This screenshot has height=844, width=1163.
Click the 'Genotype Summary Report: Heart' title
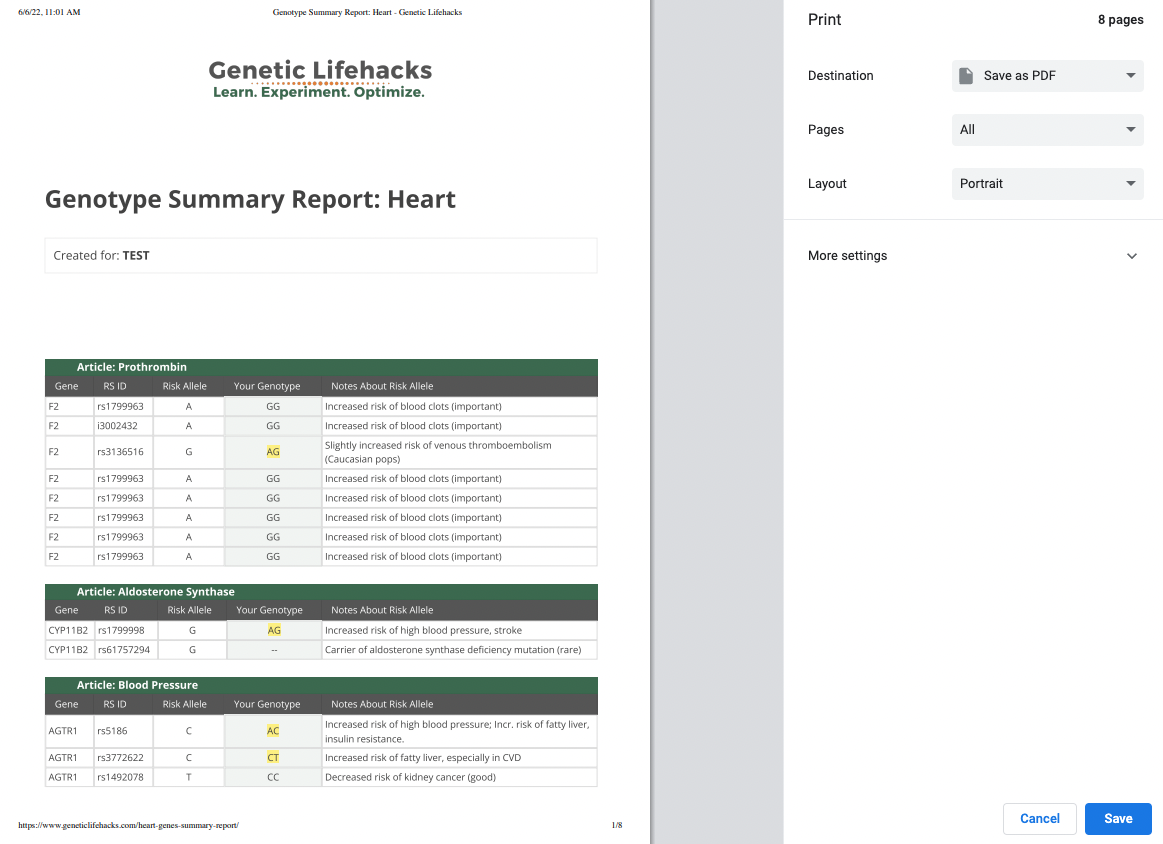click(x=250, y=200)
